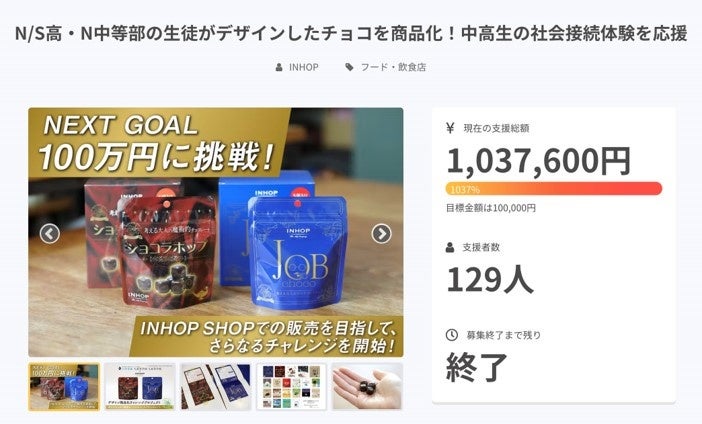Screen dimensions: 702x424
Task: Click the main NEXT GOAL carousel image
Action: [216, 232]
